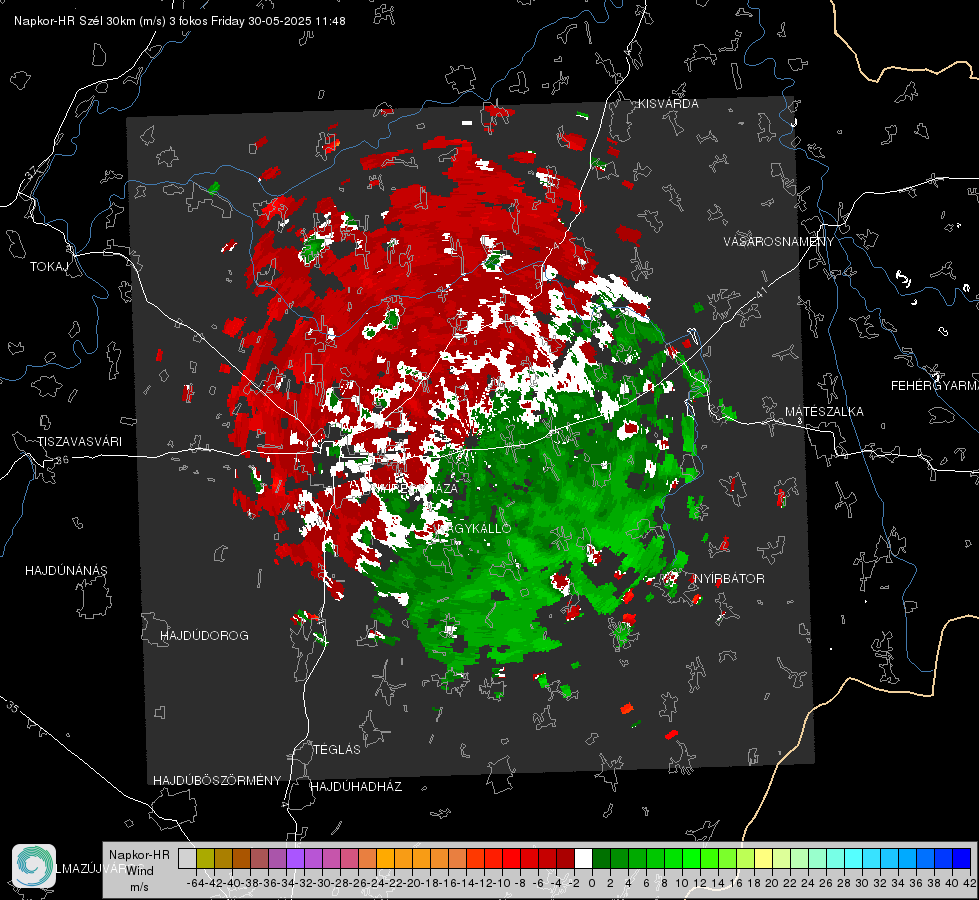Pick the gray no-data swatch left of -64
979x900 pixels.
(x=187, y=858)
